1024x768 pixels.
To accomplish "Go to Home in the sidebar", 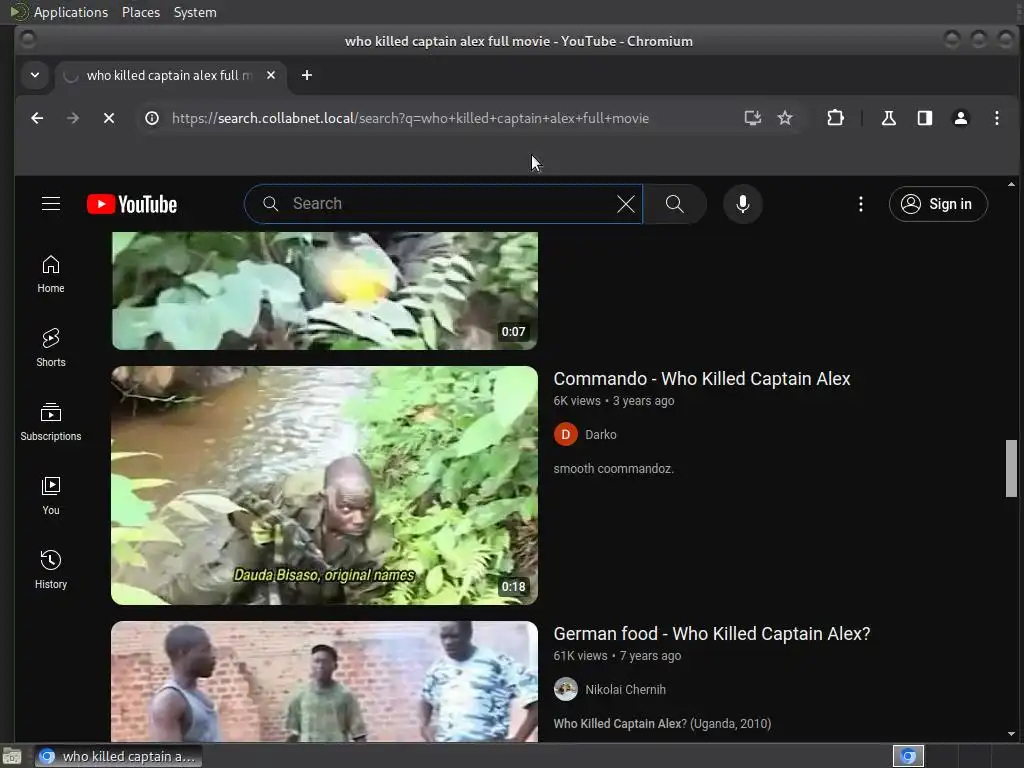I will [x=51, y=274].
